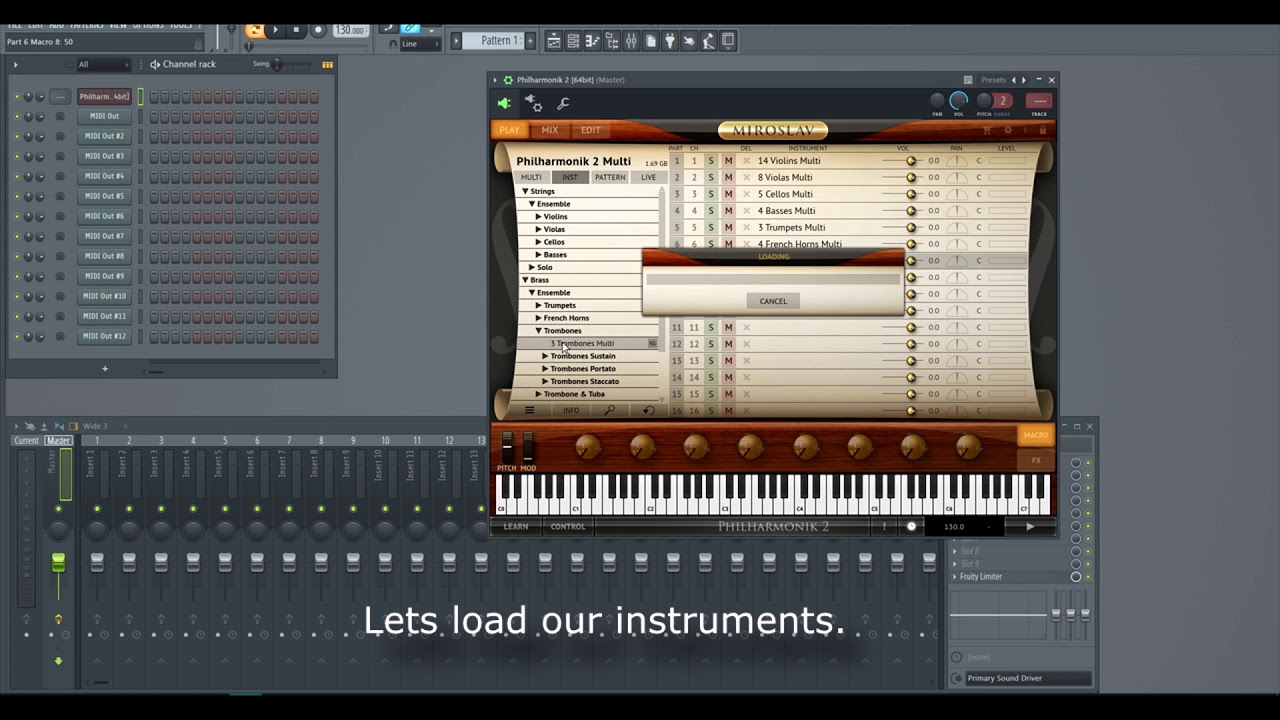Open the plugin wrench settings icon
Screen dimensions: 1280x720
[x=563, y=103]
